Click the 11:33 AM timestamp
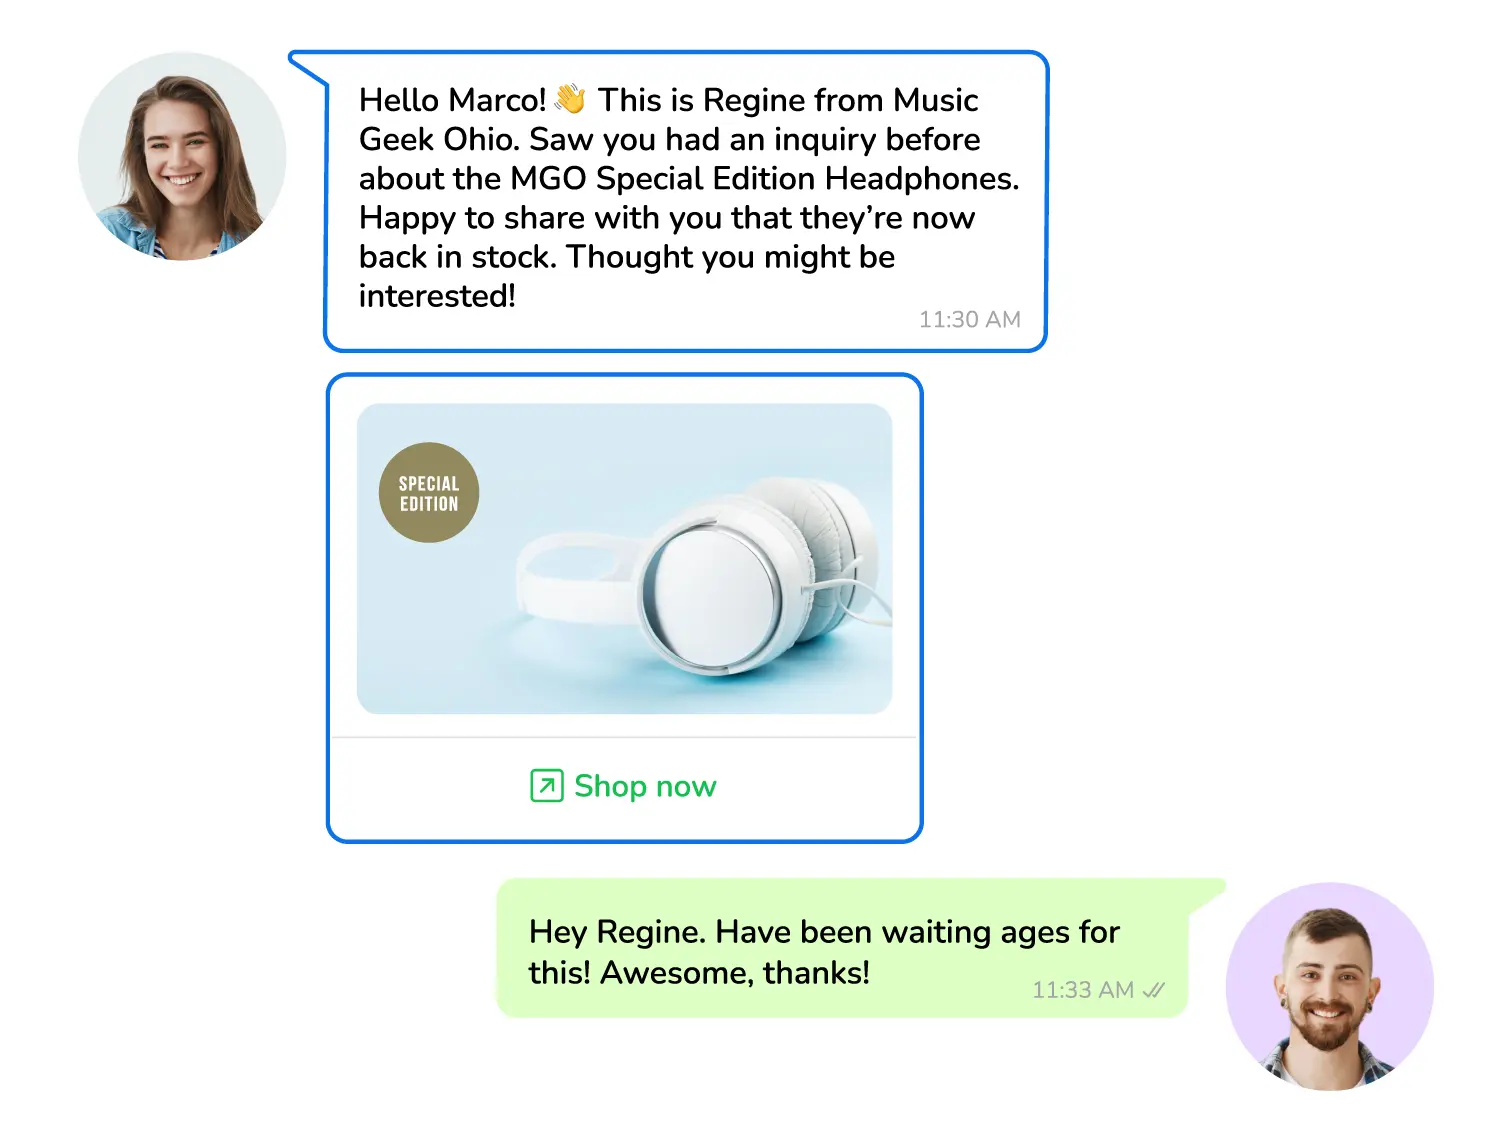The width and height of the screenshot is (1500, 1125). [x=1083, y=990]
